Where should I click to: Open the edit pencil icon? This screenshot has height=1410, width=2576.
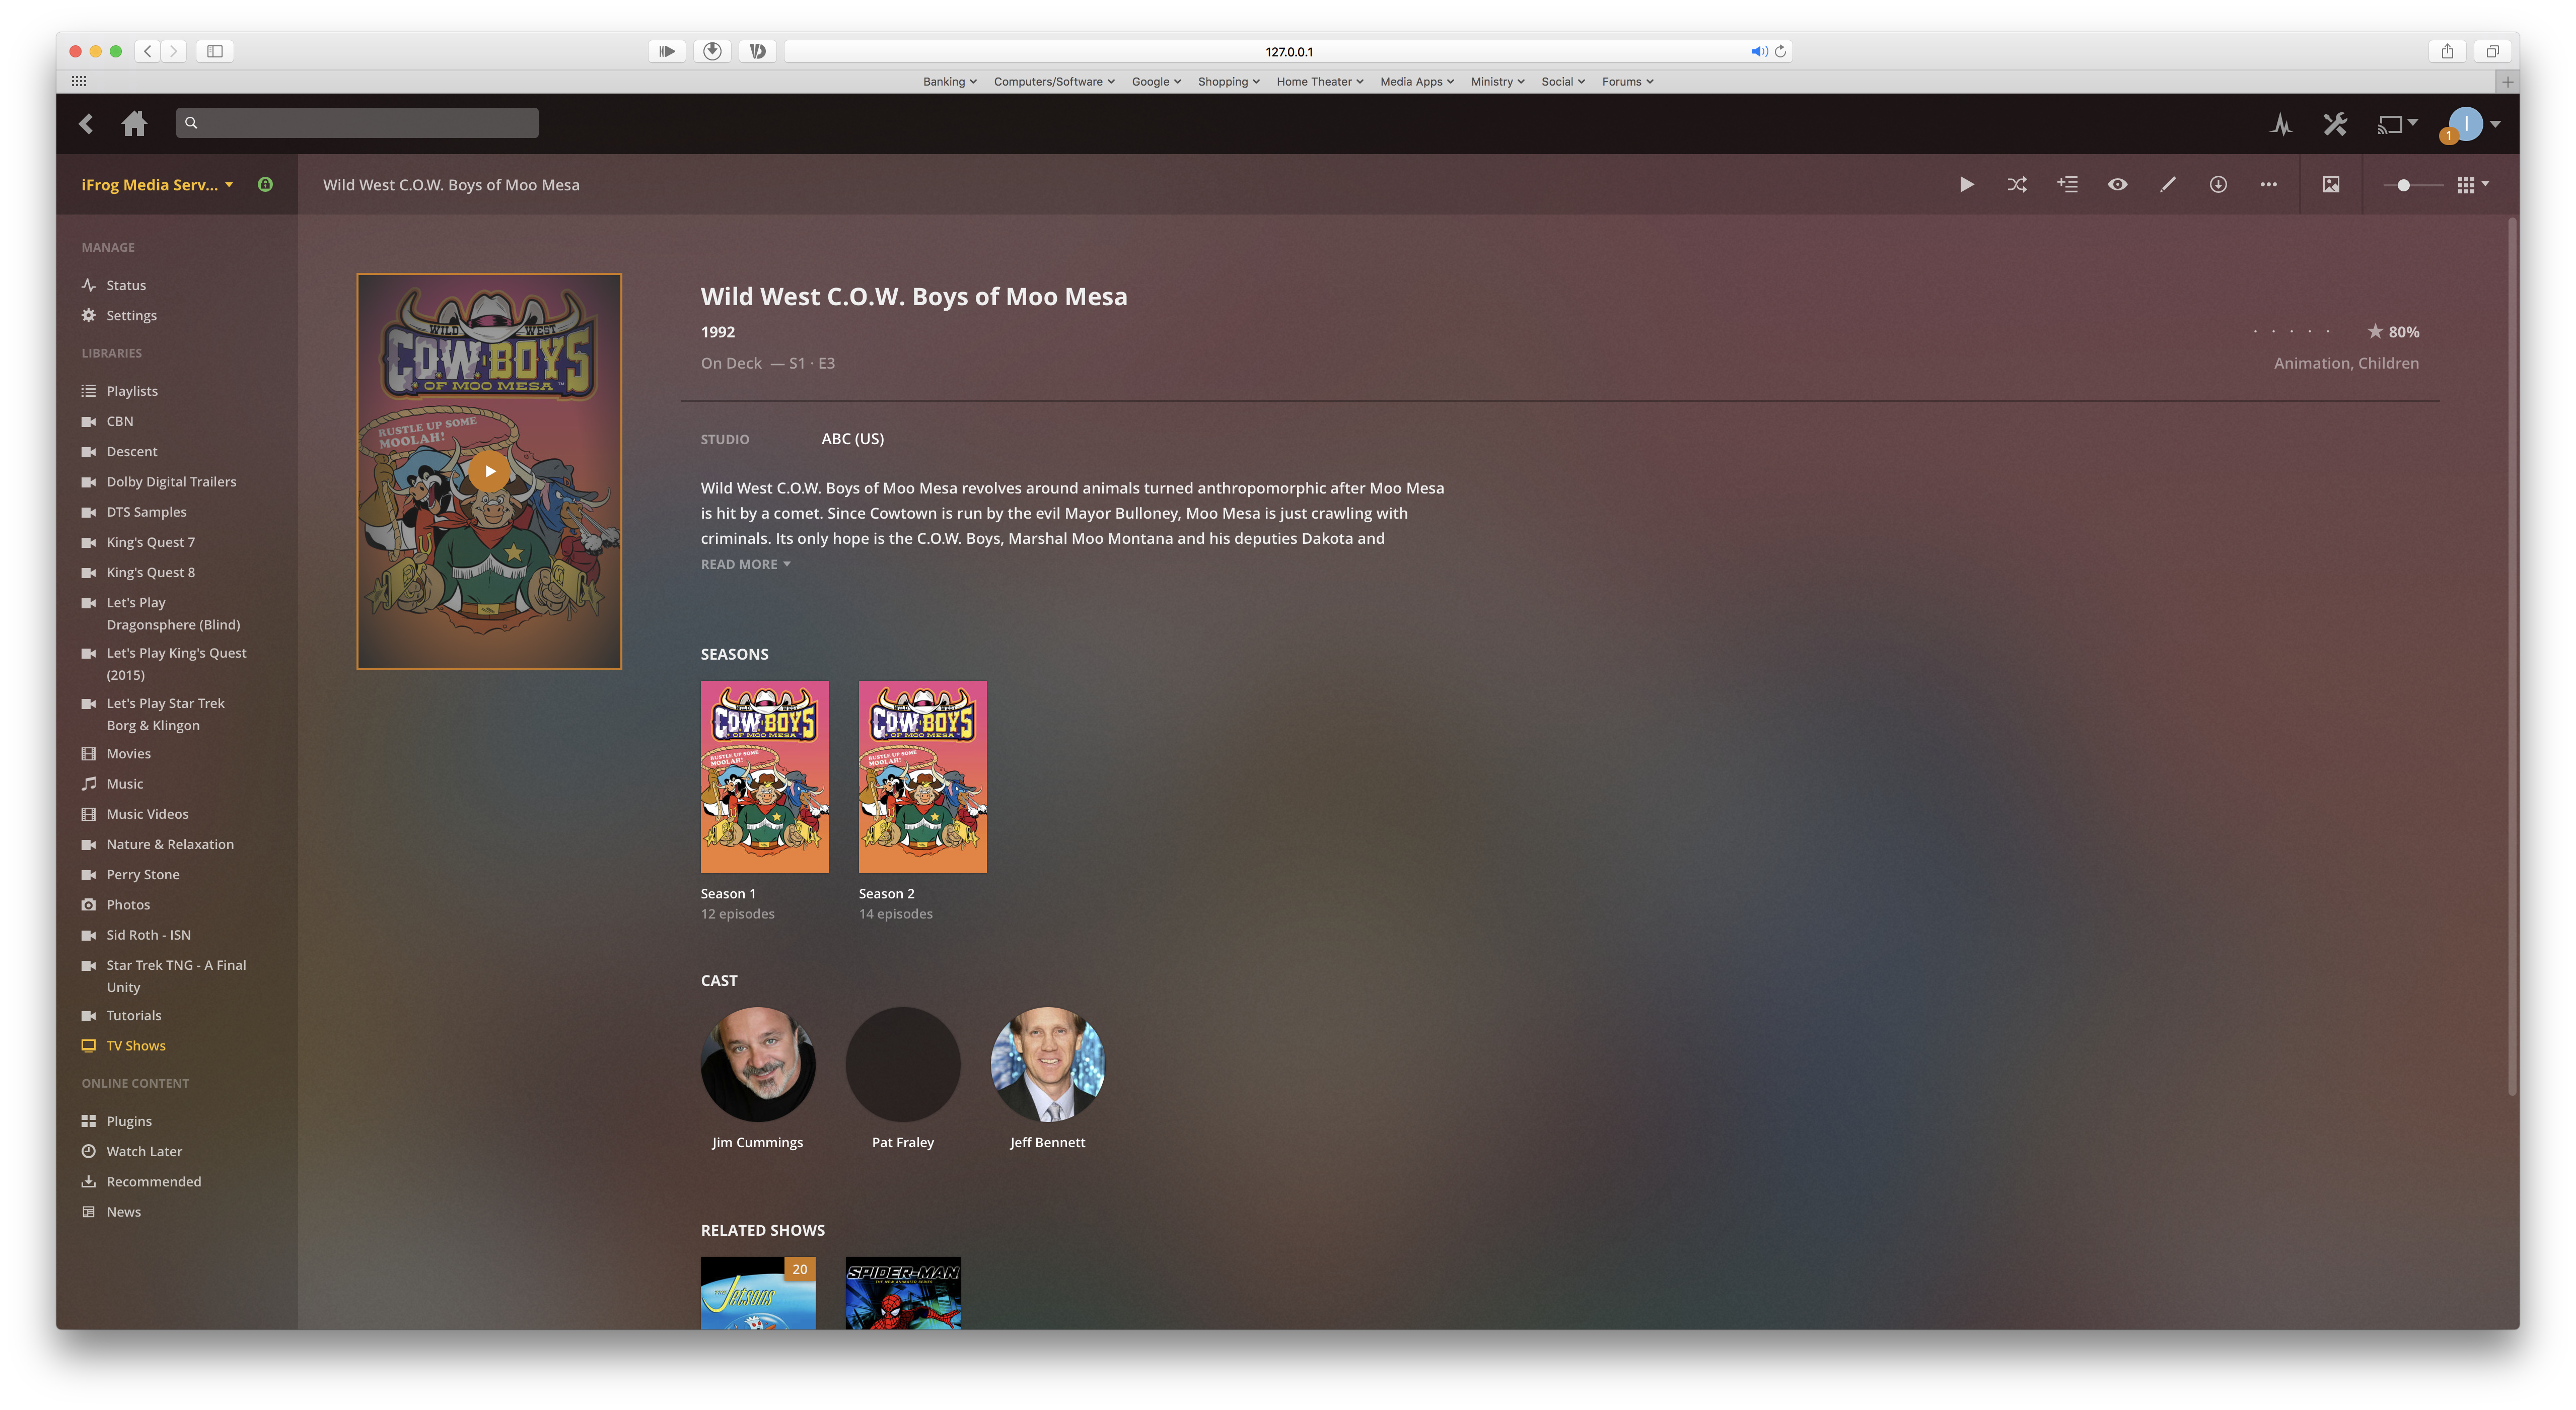click(2167, 184)
